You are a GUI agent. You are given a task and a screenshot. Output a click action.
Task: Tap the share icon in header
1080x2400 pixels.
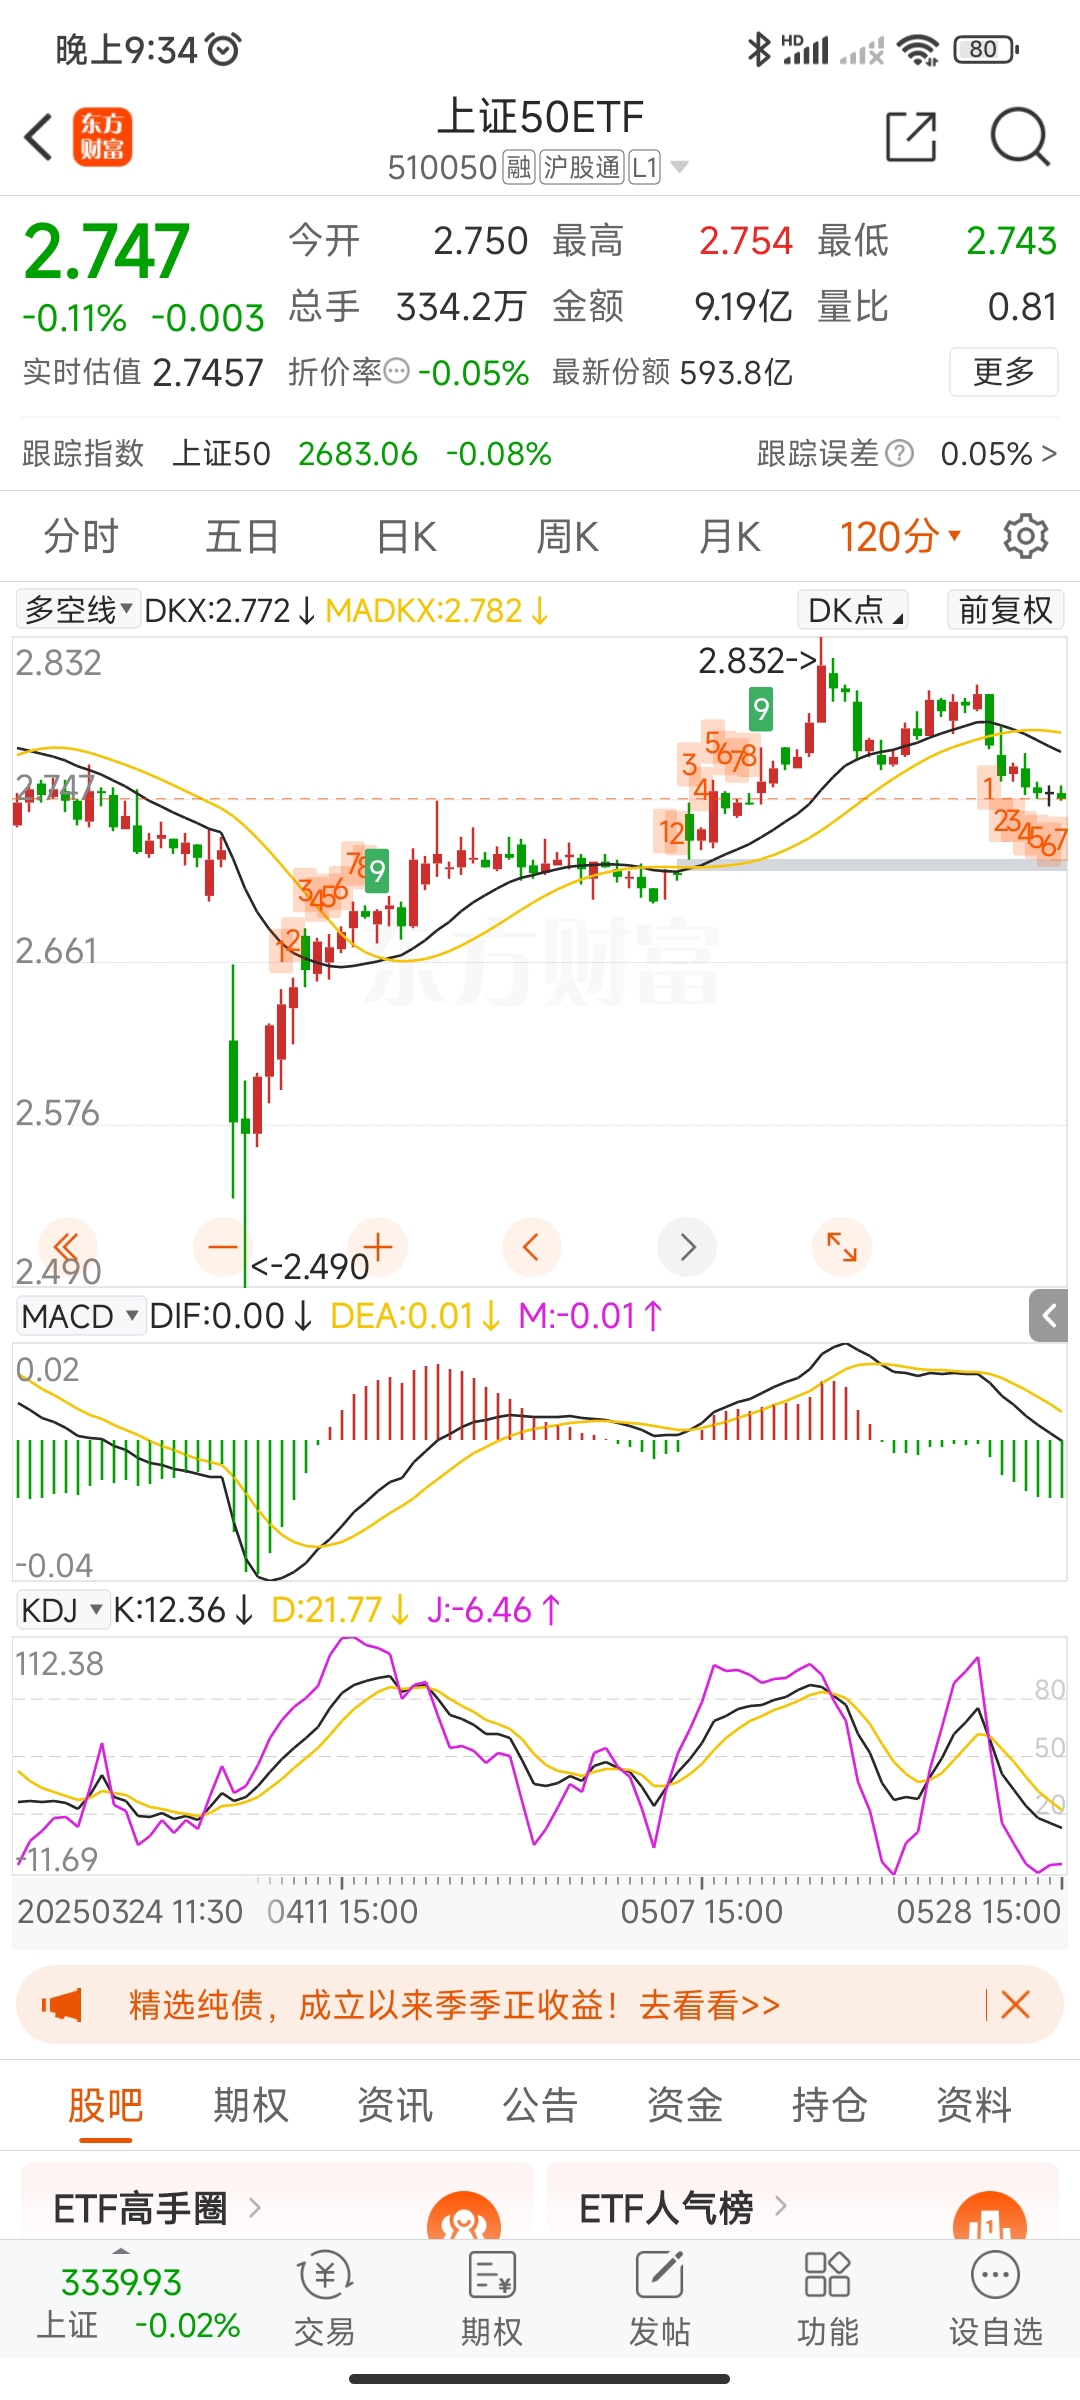(x=911, y=137)
